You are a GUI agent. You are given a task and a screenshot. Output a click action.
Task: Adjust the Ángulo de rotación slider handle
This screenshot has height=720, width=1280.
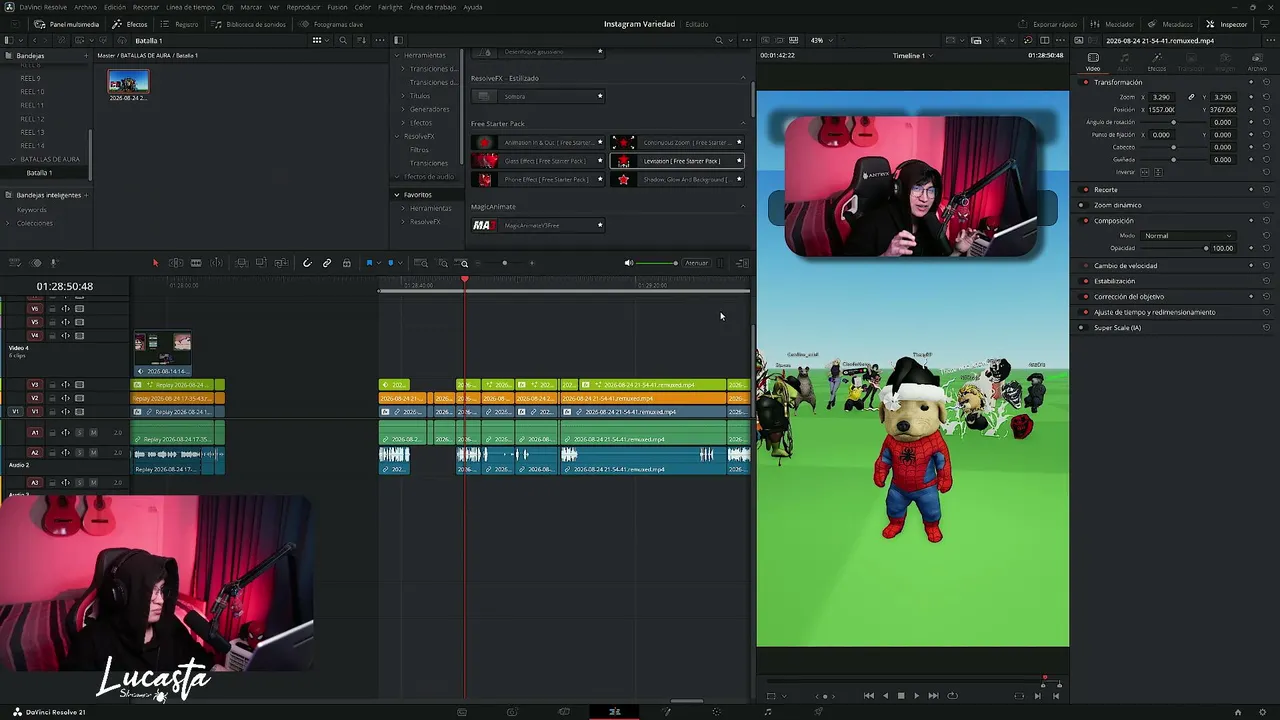[1173, 122]
